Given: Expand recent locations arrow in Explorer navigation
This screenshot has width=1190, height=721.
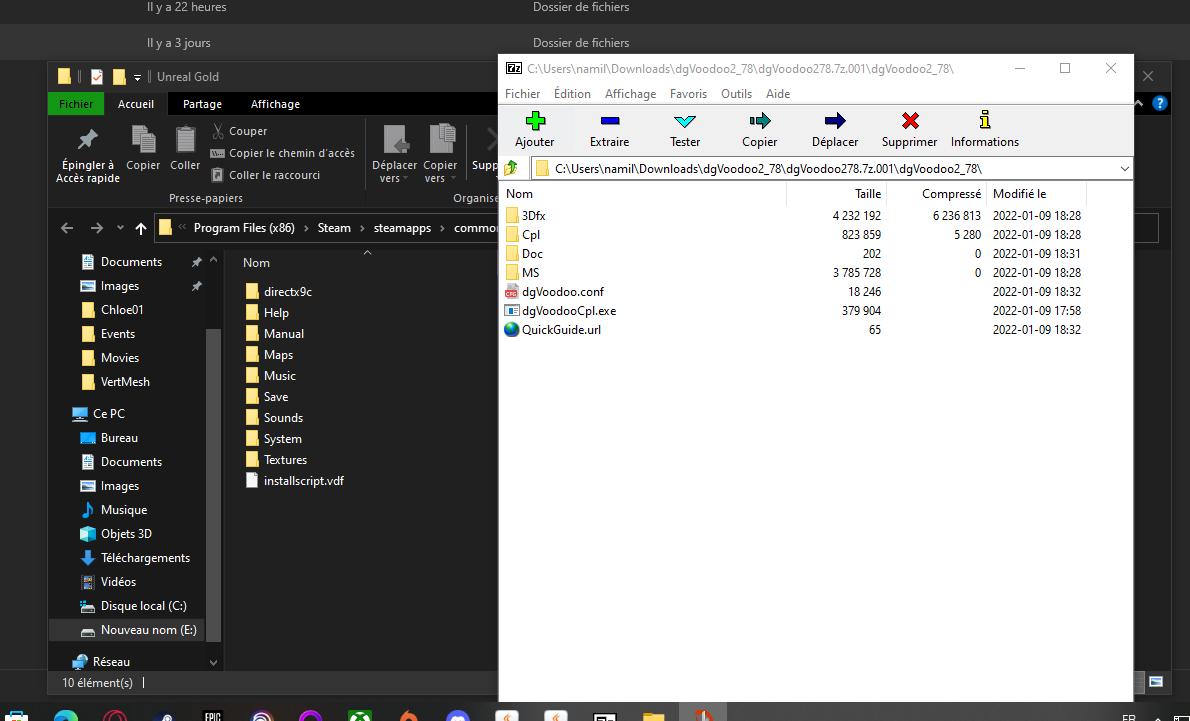Looking at the screenshot, I should click(x=120, y=228).
